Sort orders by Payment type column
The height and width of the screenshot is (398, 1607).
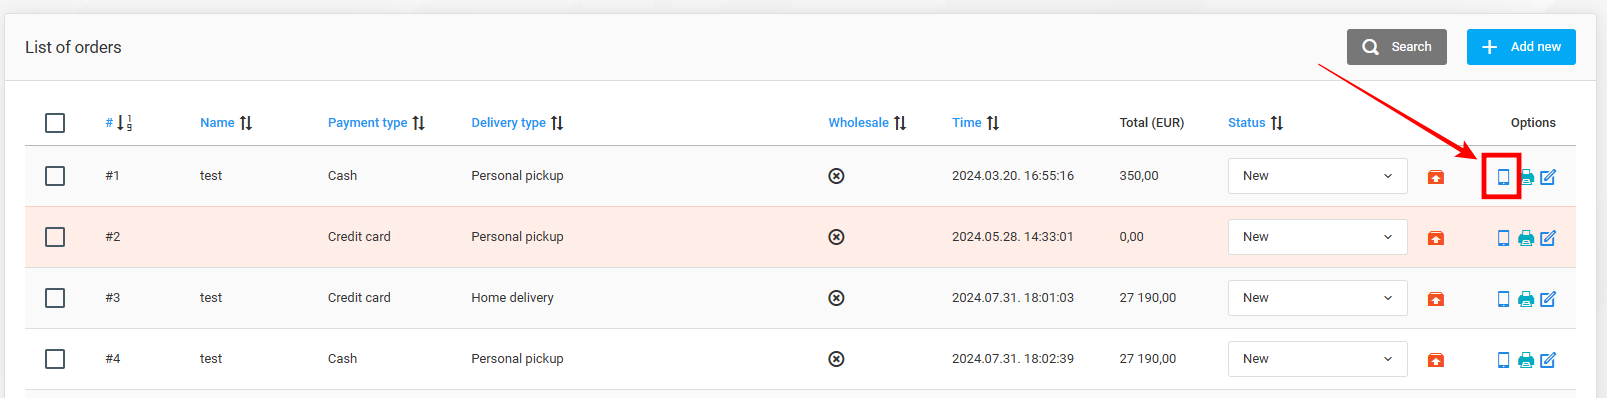click(x=376, y=123)
